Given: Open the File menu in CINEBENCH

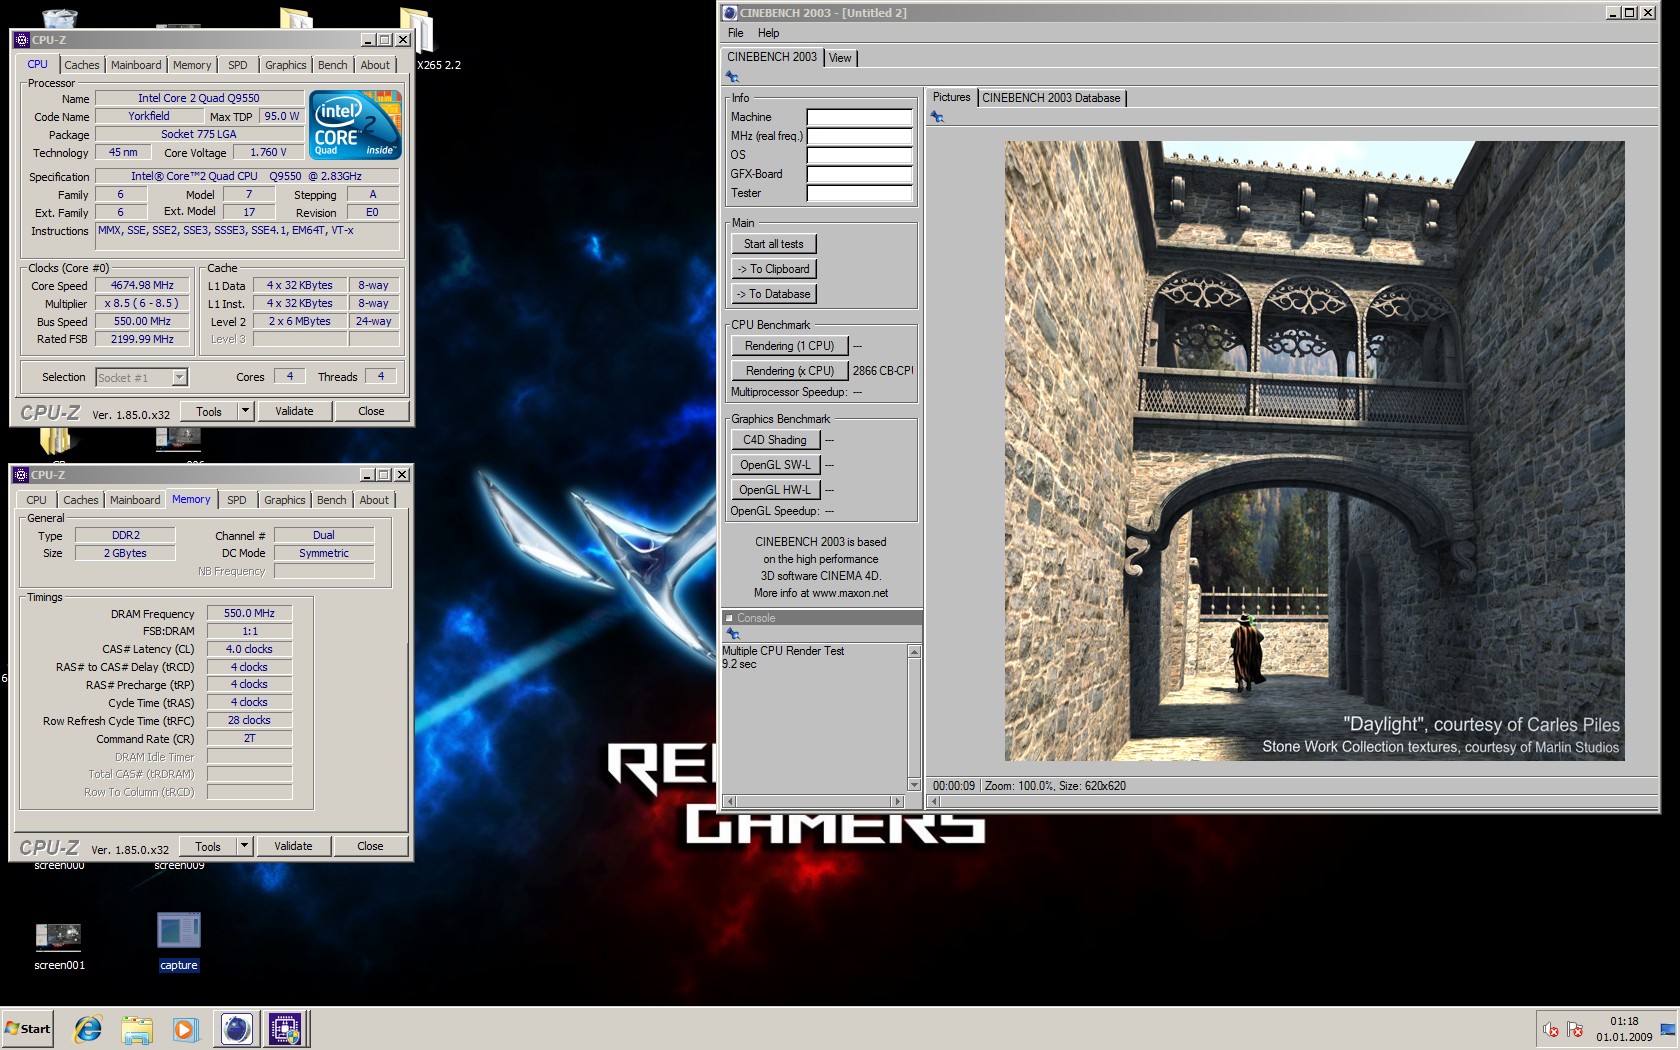Looking at the screenshot, I should pyautogui.click(x=736, y=33).
